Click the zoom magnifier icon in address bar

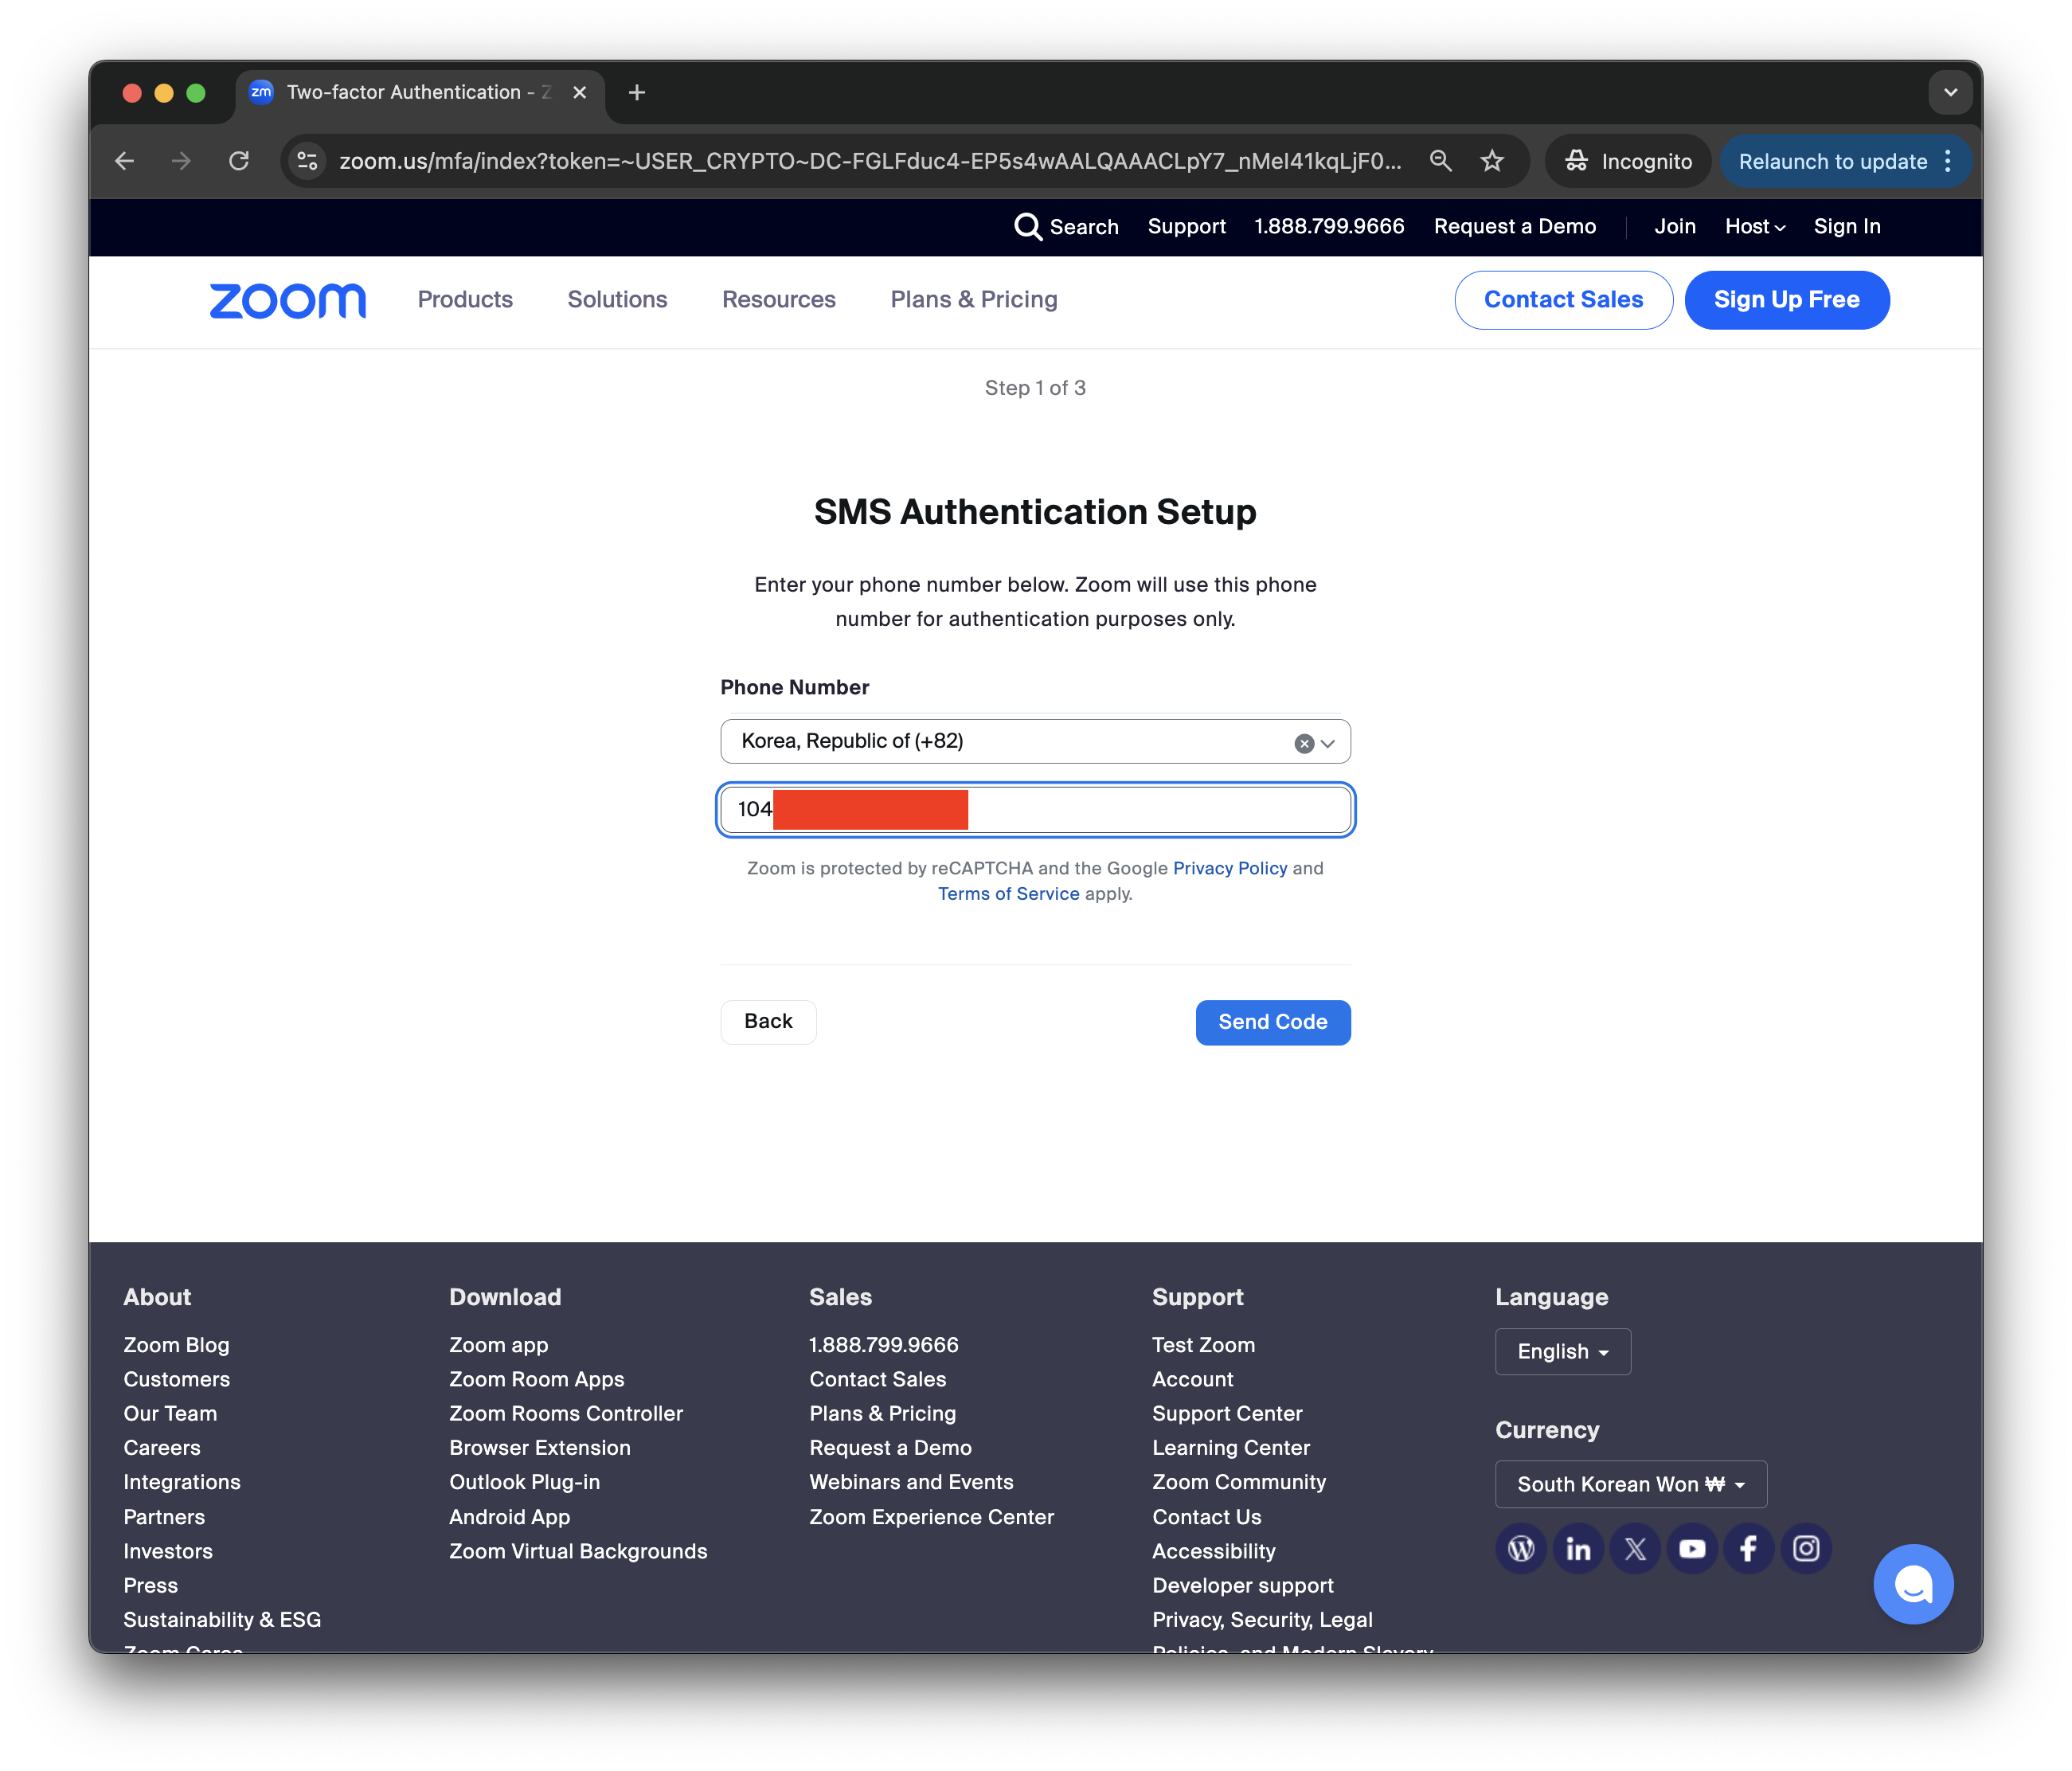(1440, 161)
